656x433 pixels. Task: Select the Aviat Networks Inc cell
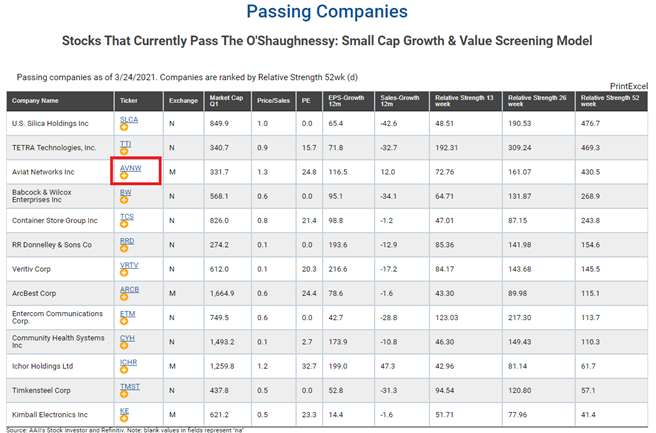60,172
